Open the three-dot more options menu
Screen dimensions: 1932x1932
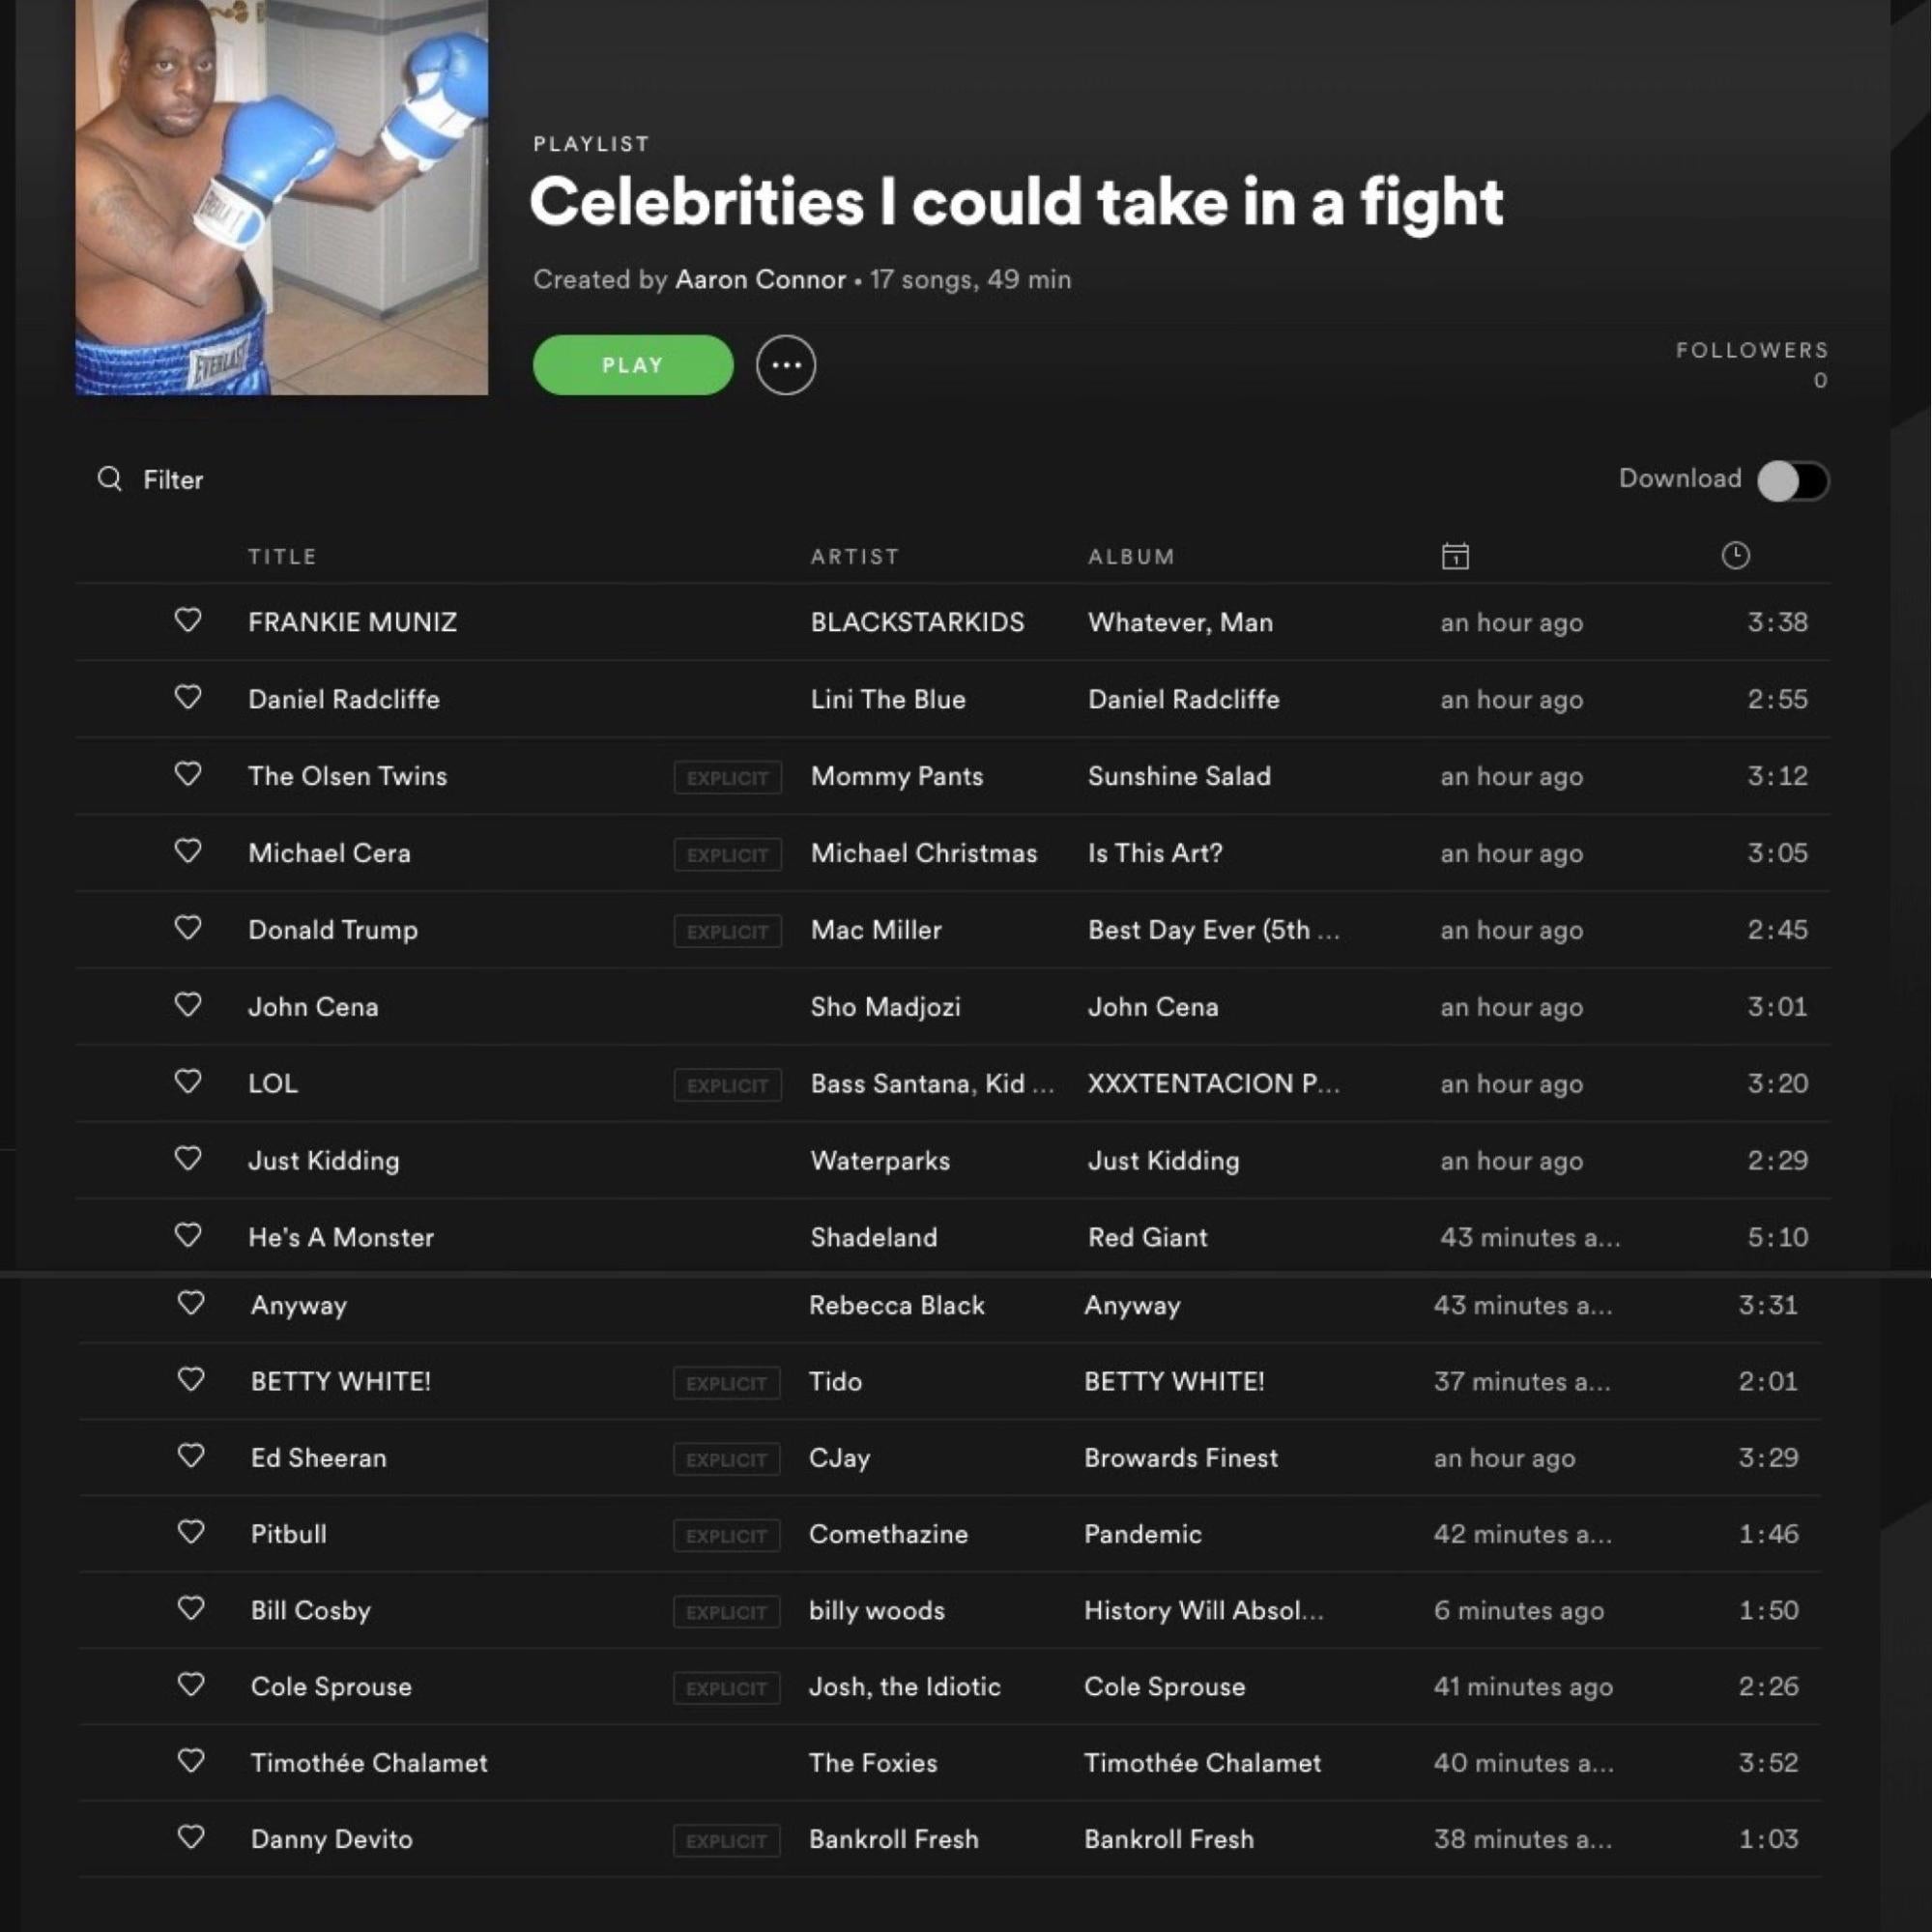786,365
